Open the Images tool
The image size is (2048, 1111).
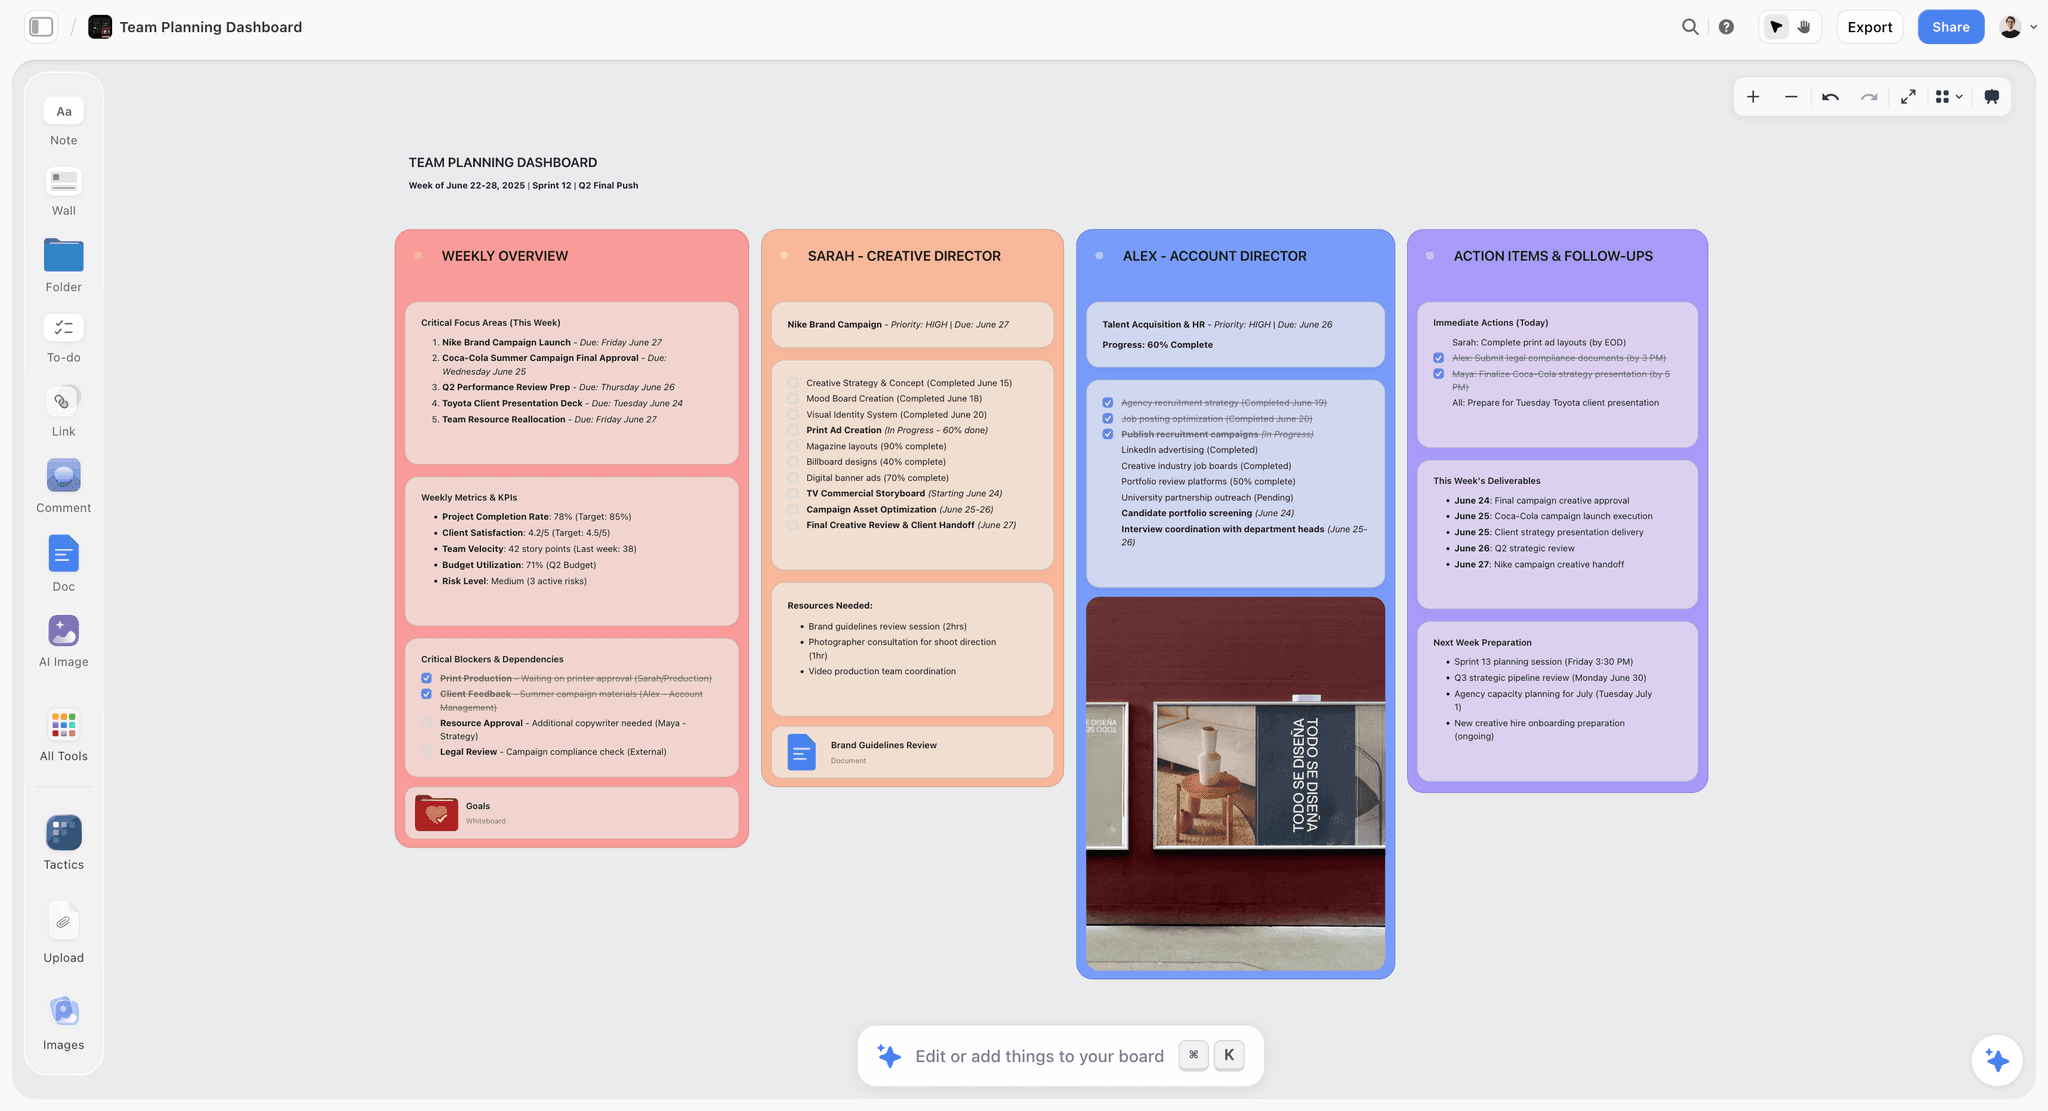[x=64, y=1021]
